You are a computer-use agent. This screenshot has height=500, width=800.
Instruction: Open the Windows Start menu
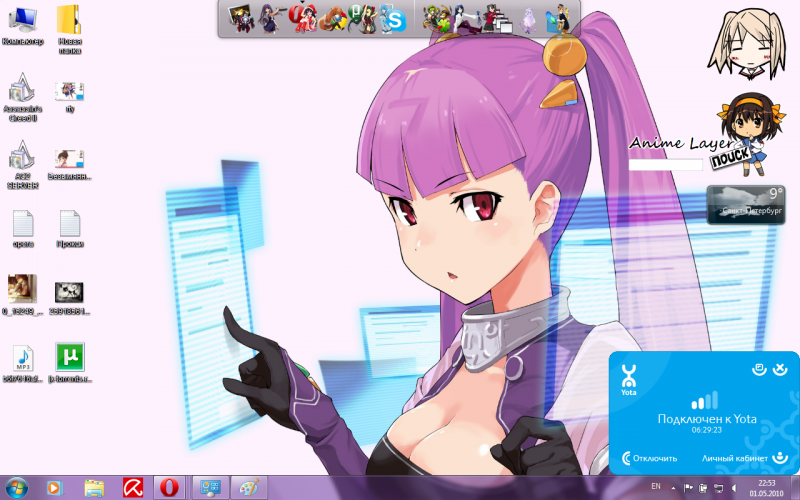16,488
